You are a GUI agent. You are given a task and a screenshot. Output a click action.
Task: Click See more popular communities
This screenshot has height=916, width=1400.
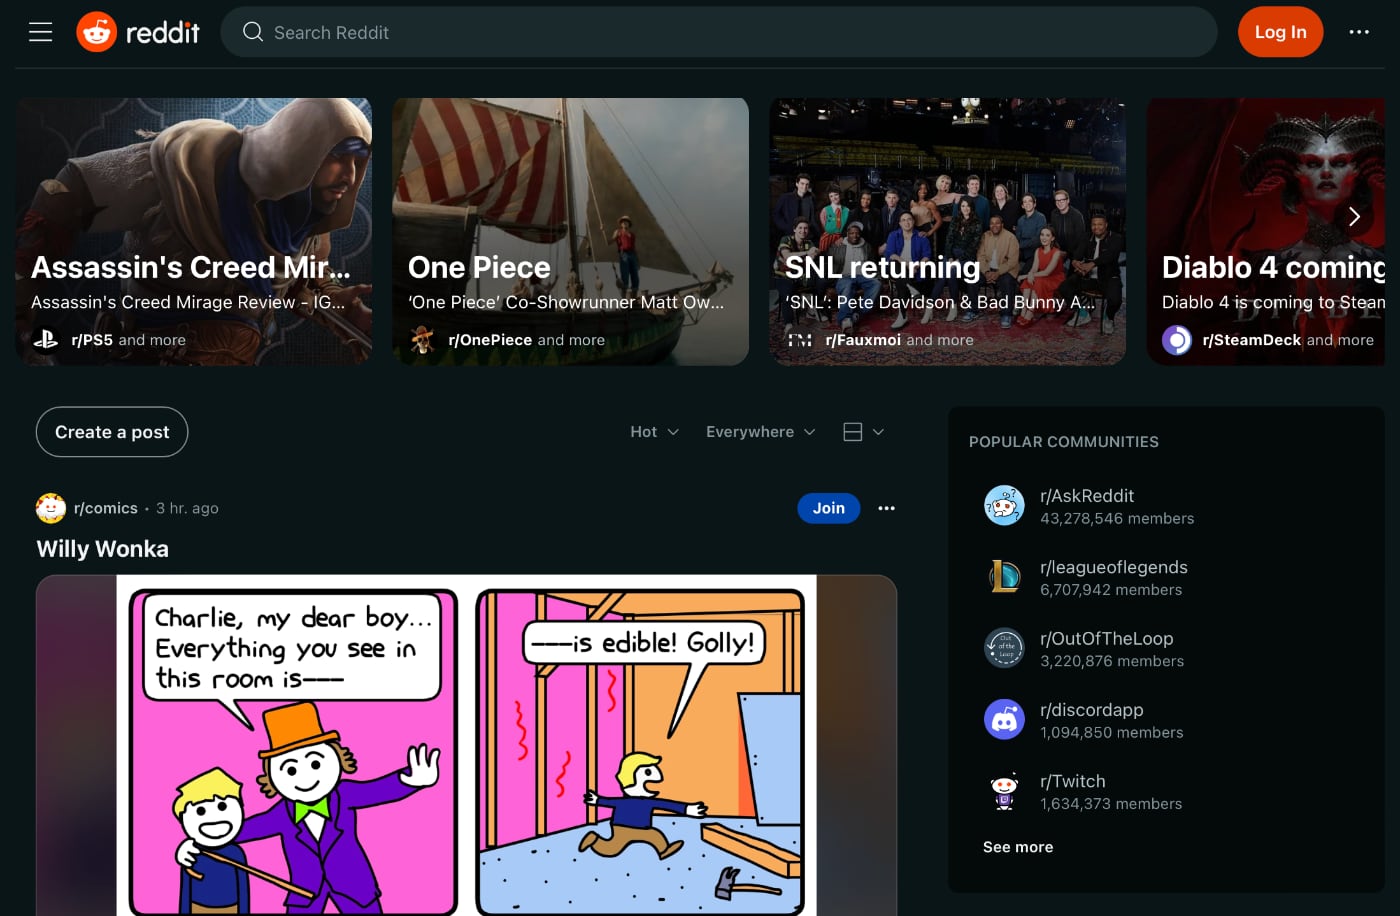[1018, 847]
